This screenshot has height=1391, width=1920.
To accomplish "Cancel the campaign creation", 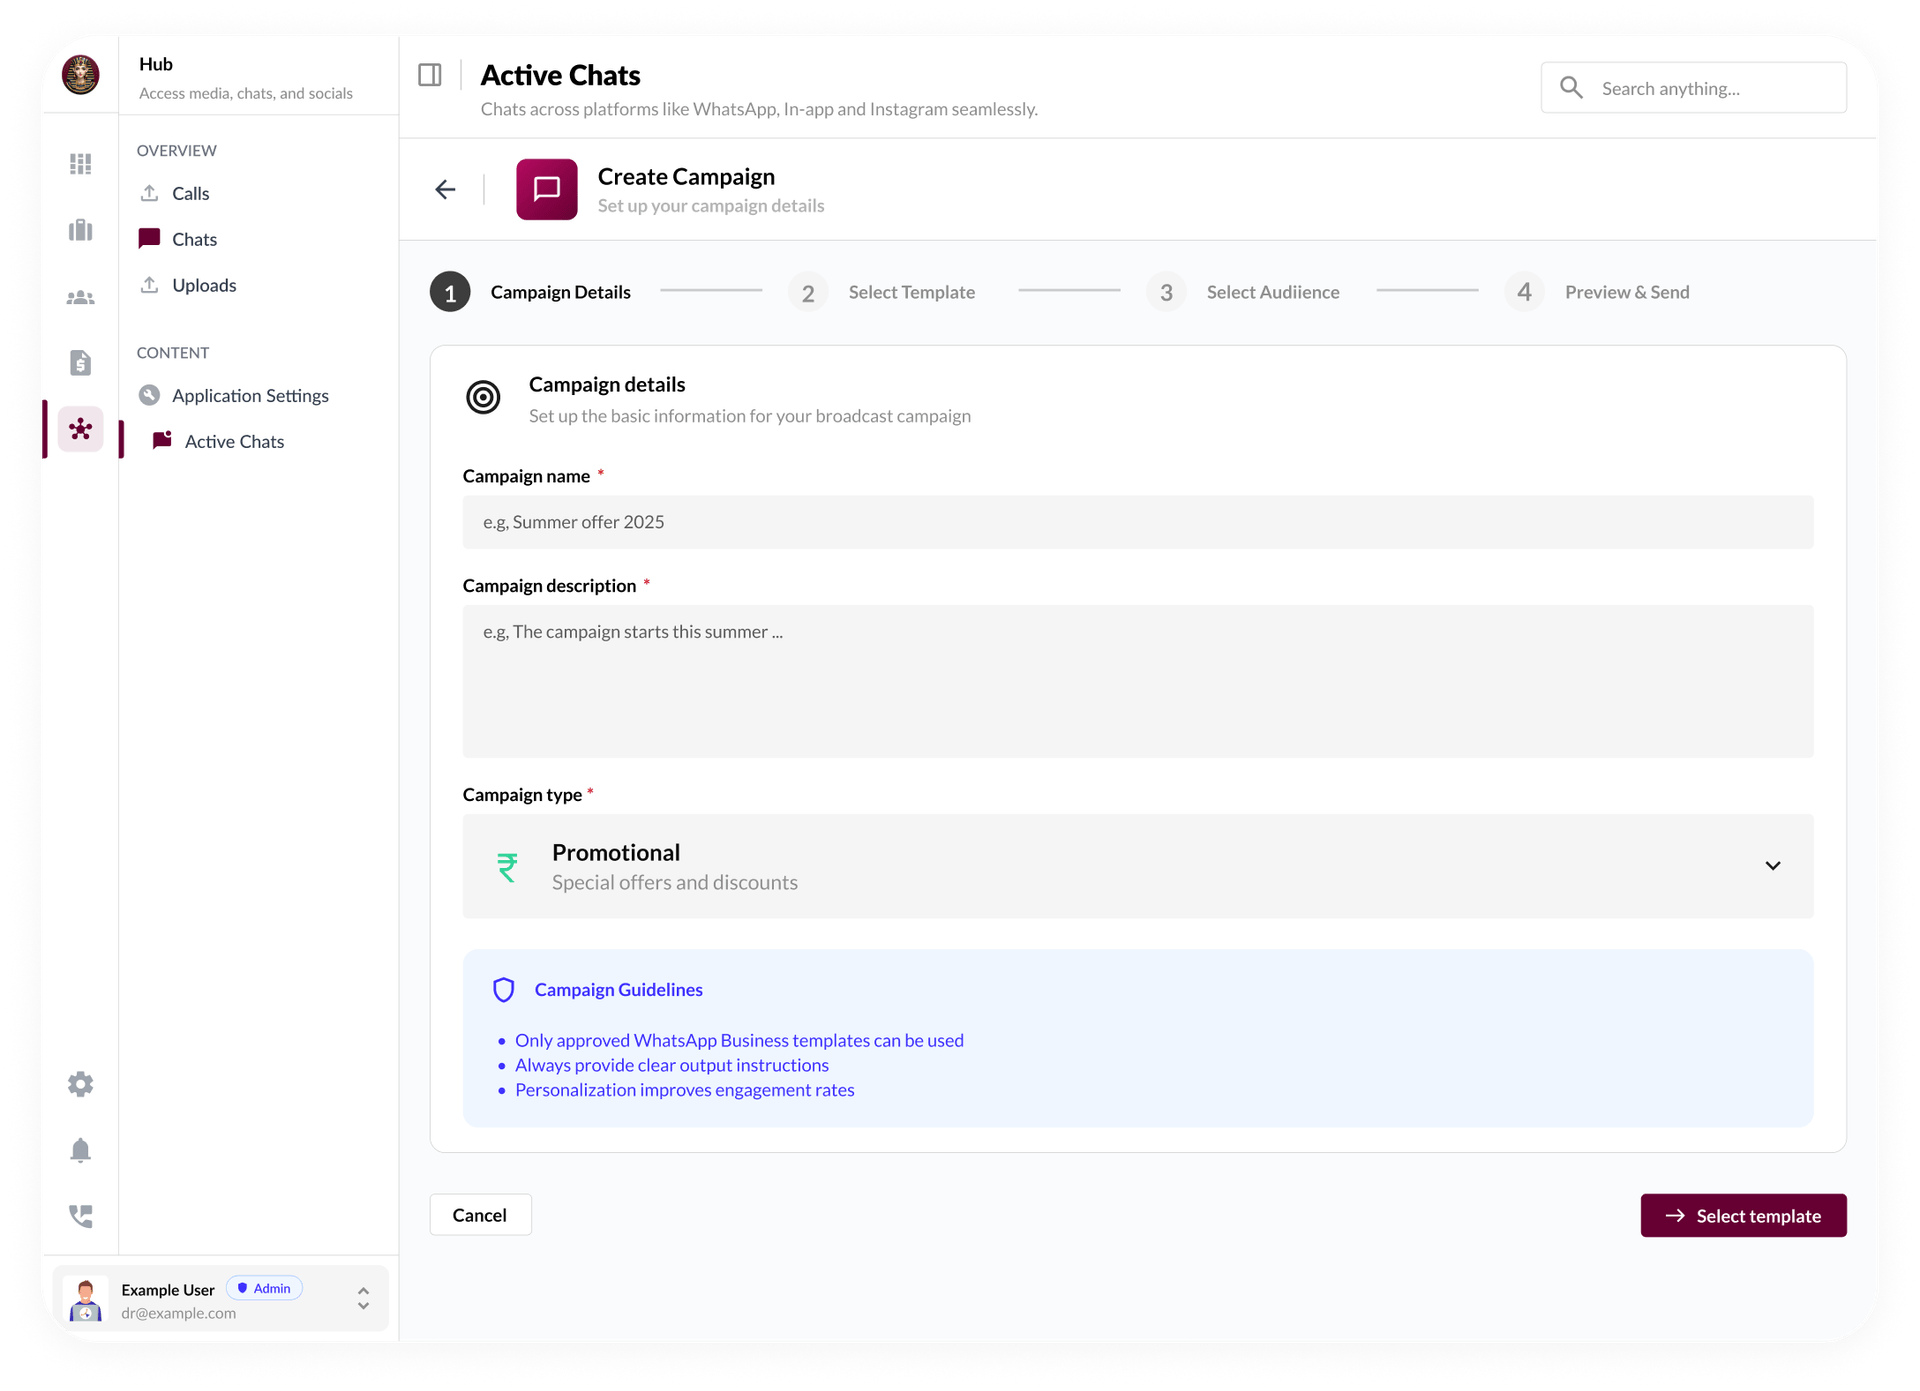I will coord(479,1214).
